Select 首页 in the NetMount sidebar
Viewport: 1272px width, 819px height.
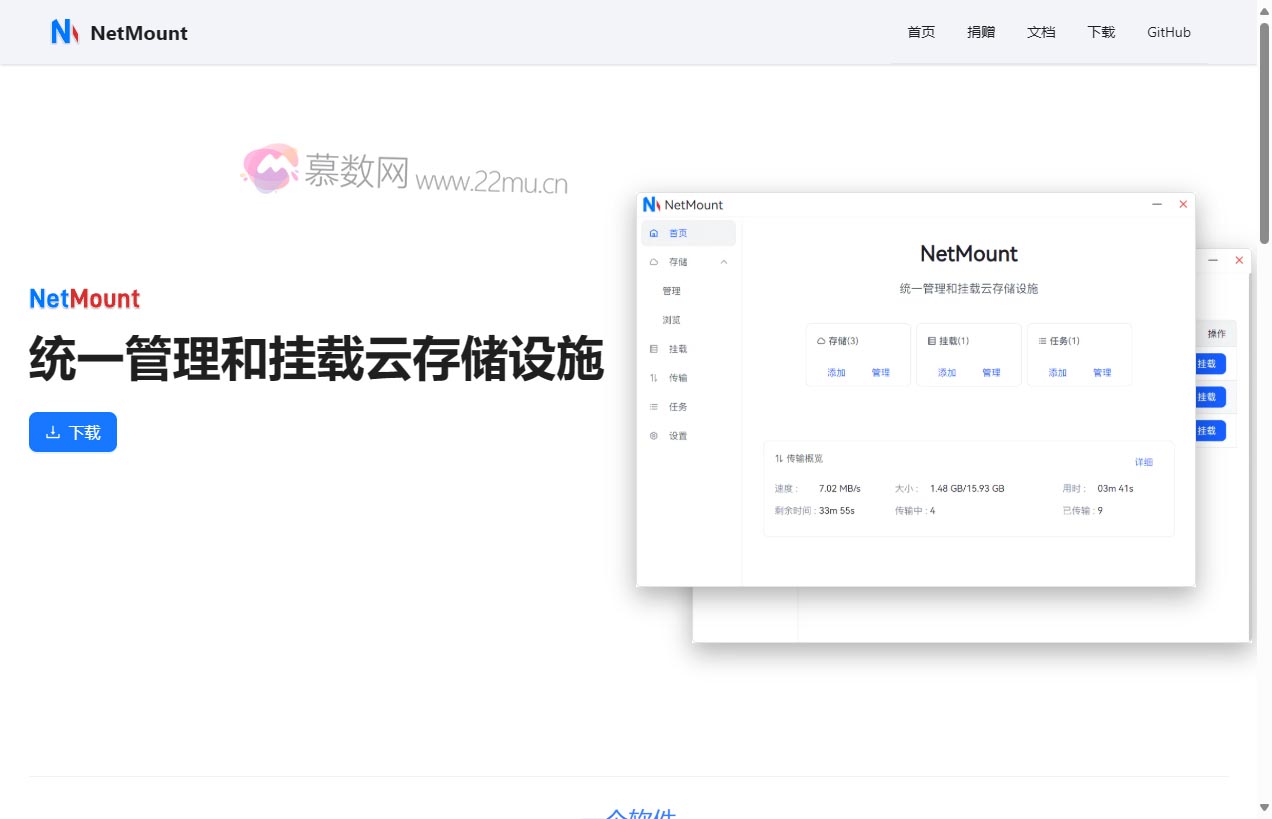pos(677,232)
